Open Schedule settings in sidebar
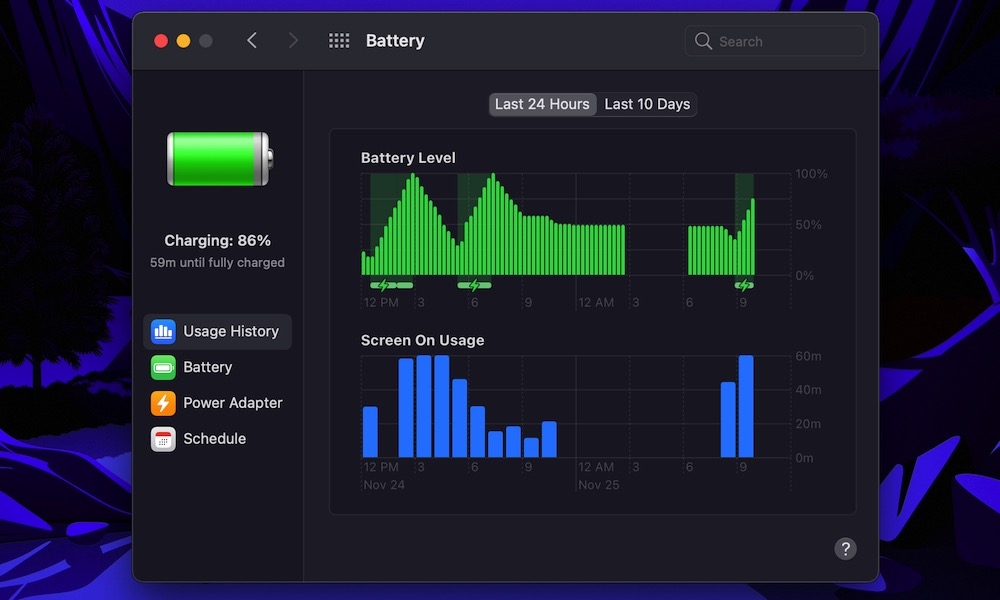 click(217, 439)
